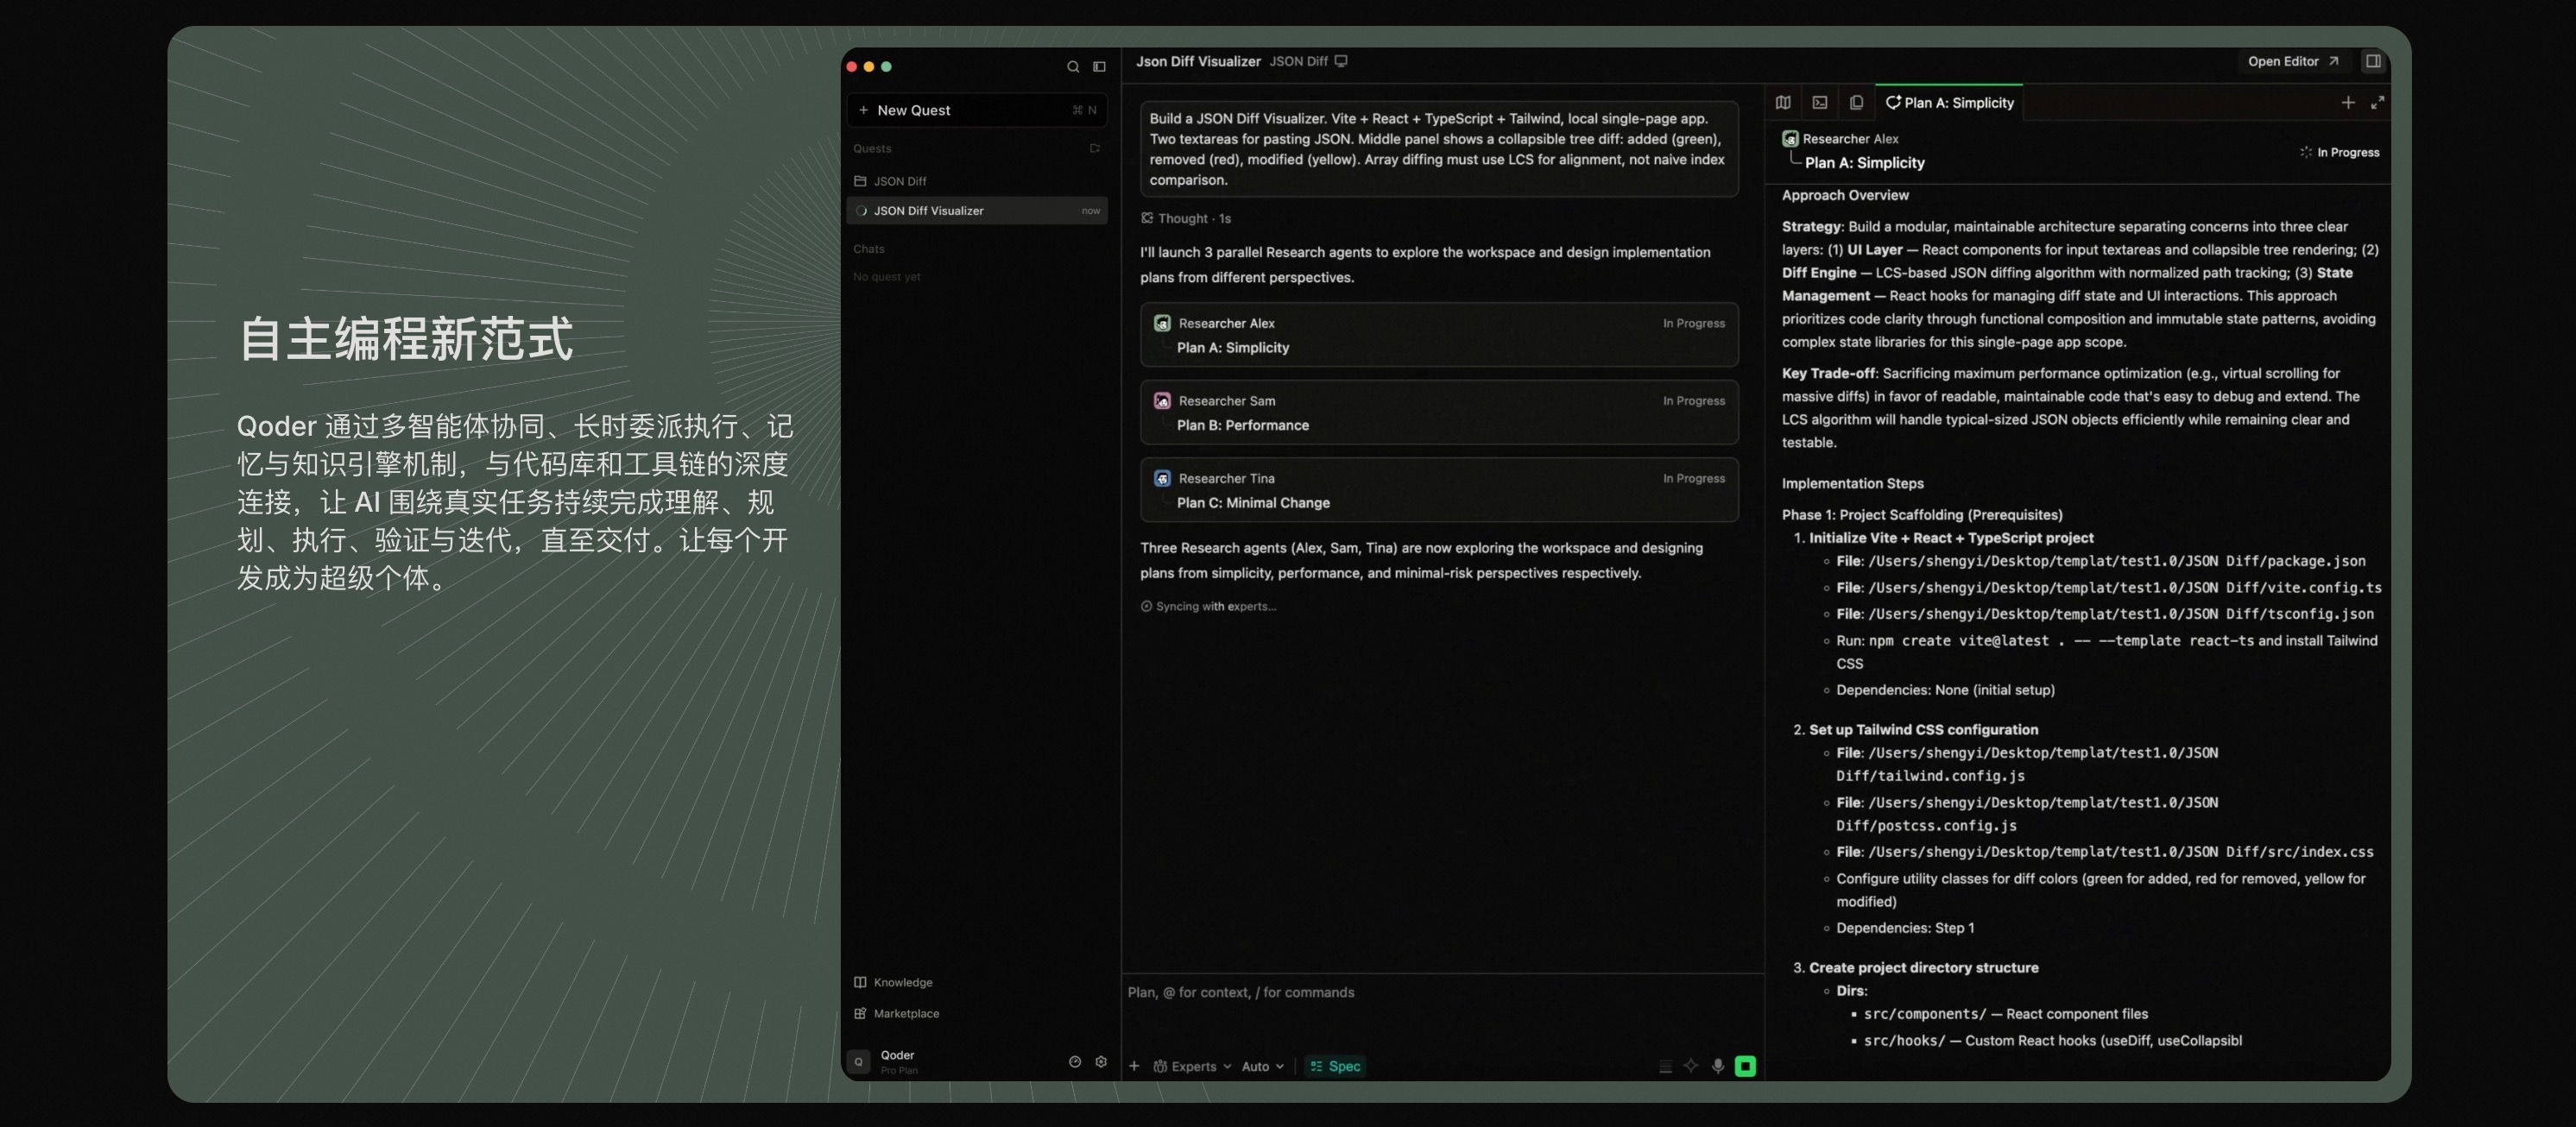
Task: Click the monitor icon beside JSON Diff title
Action: click(x=1341, y=61)
